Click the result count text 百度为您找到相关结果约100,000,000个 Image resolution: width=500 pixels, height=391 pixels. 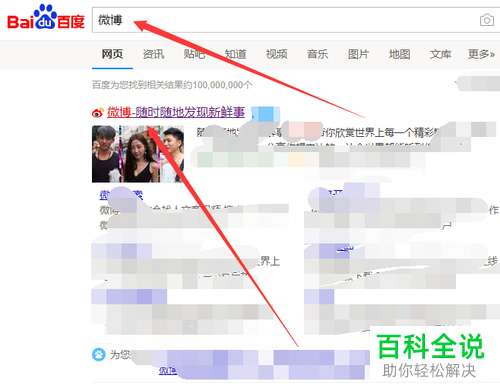click(172, 85)
